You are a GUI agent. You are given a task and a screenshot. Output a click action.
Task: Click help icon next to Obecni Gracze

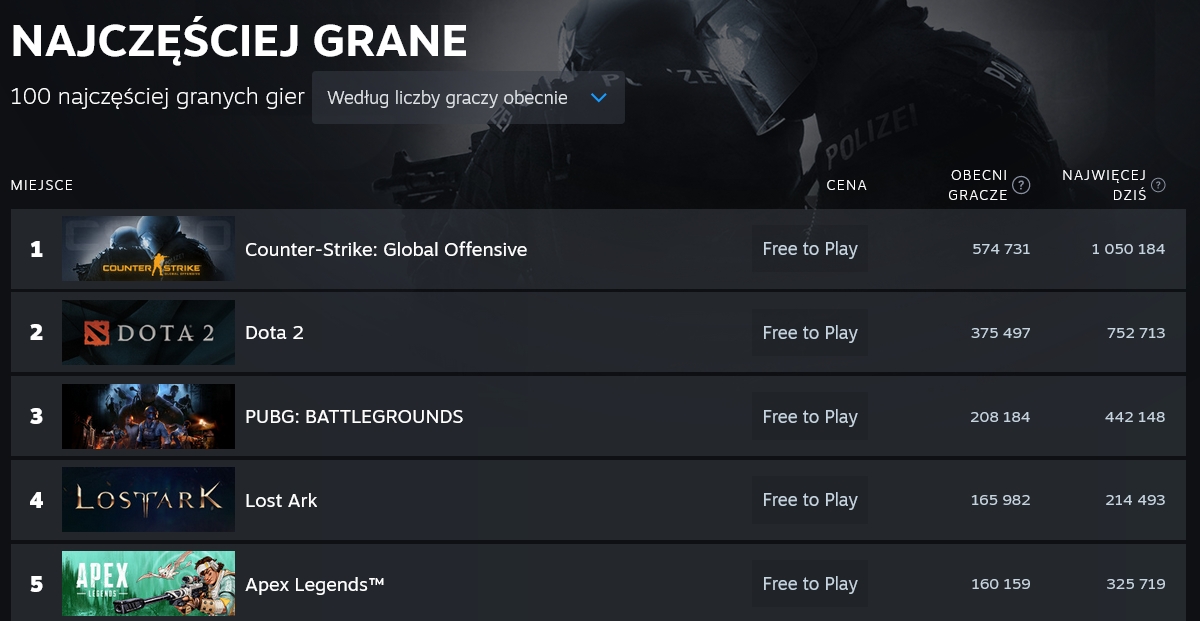point(1021,185)
